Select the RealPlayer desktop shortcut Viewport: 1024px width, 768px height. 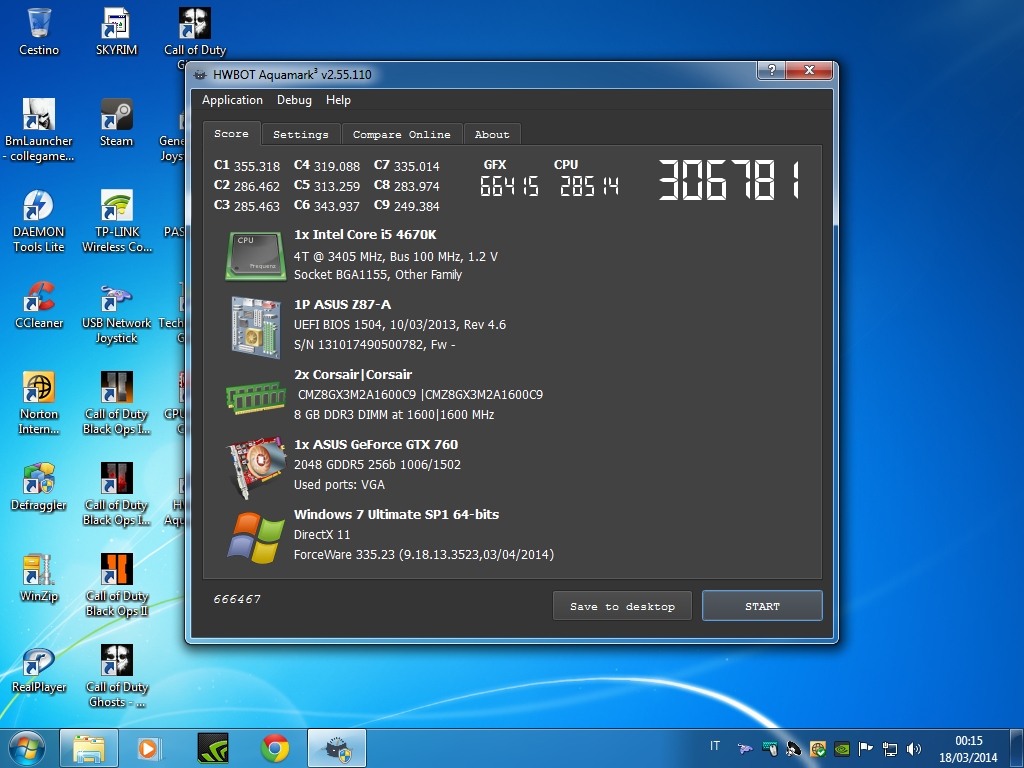tap(39, 669)
